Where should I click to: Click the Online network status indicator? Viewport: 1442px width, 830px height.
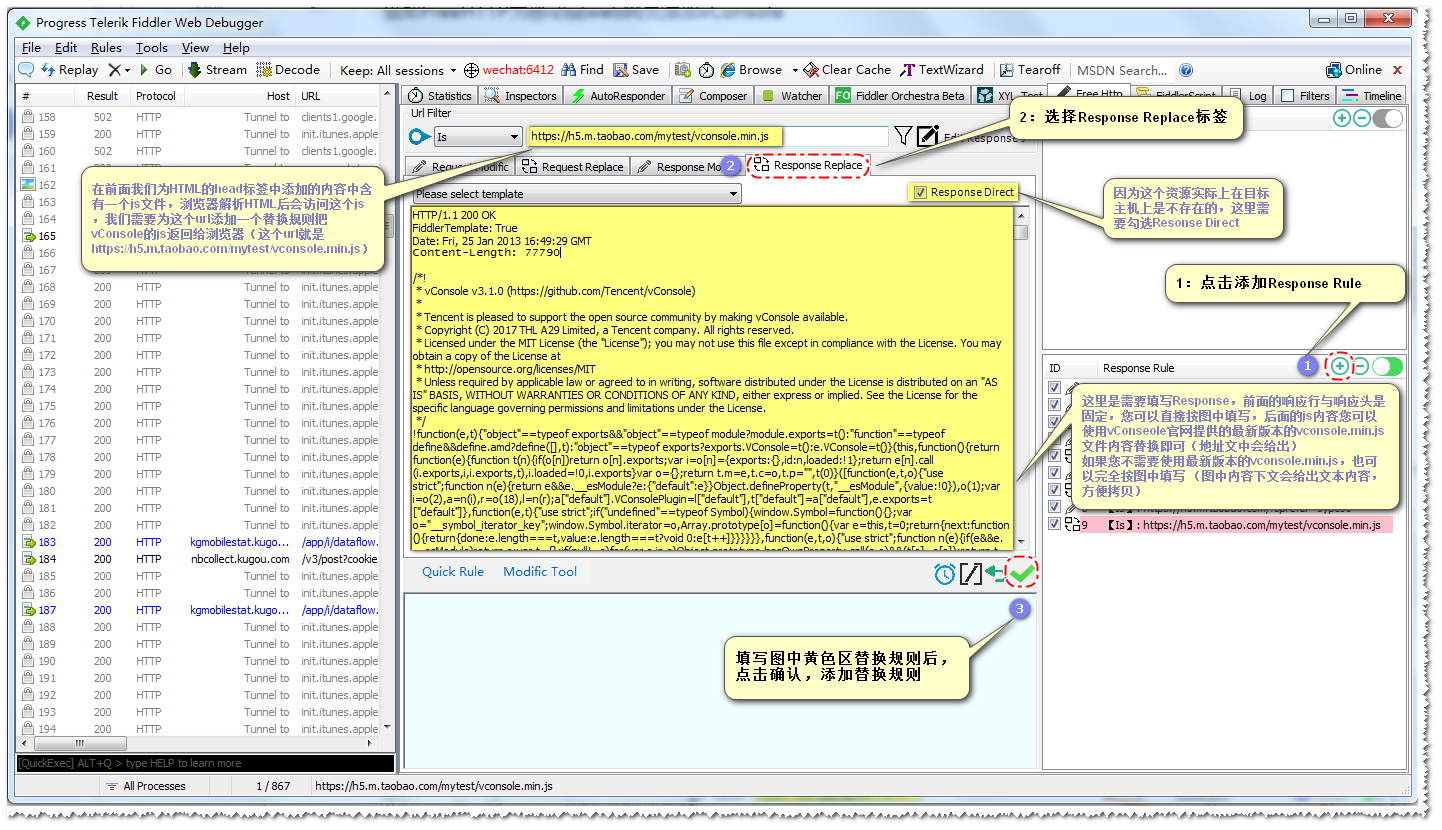(1353, 70)
